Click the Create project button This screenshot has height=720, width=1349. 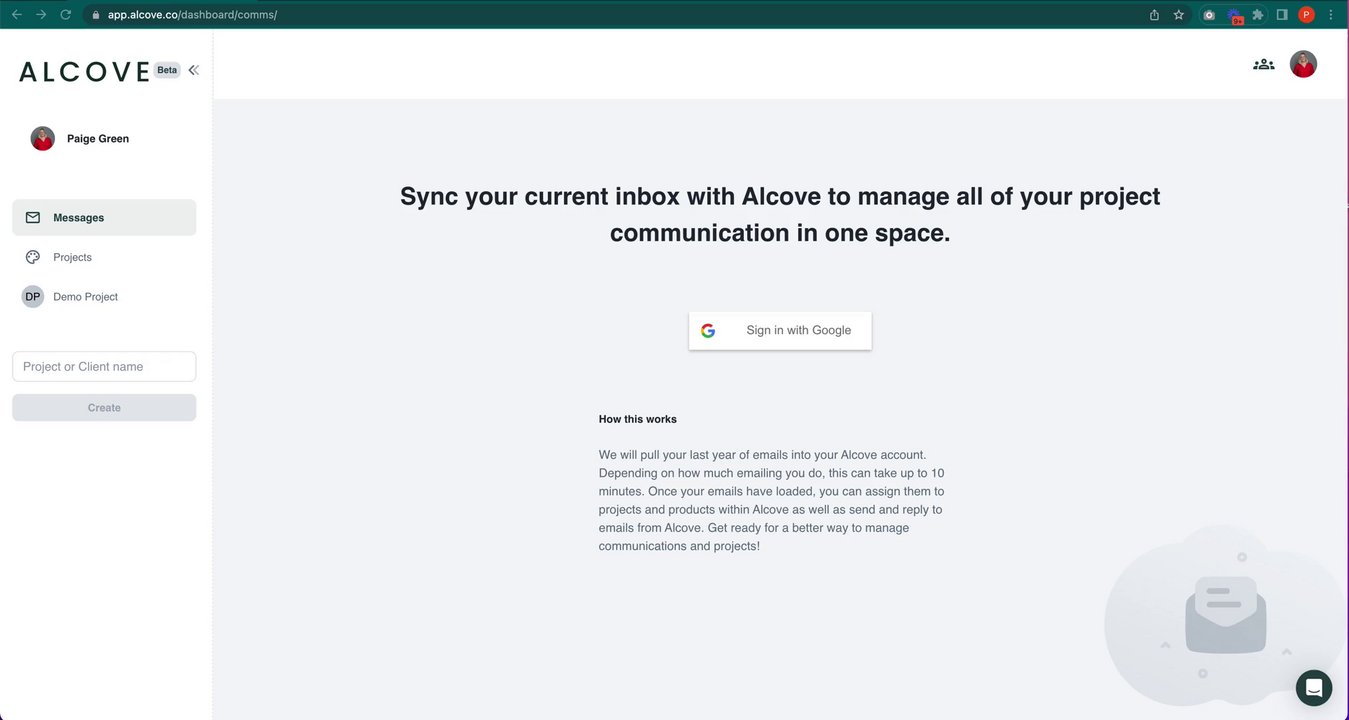click(104, 408)
